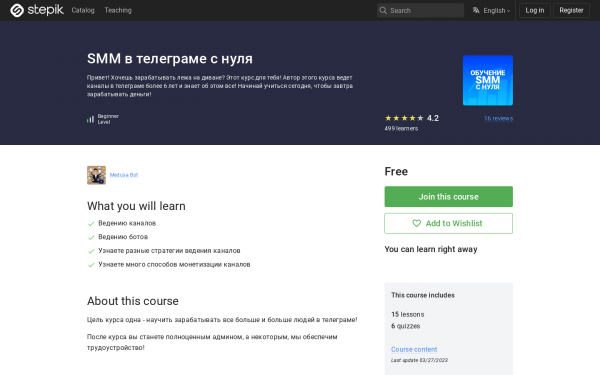600x375 pixels.
Task: Open the Medusa Bot author profile
Action: (124, 175)
